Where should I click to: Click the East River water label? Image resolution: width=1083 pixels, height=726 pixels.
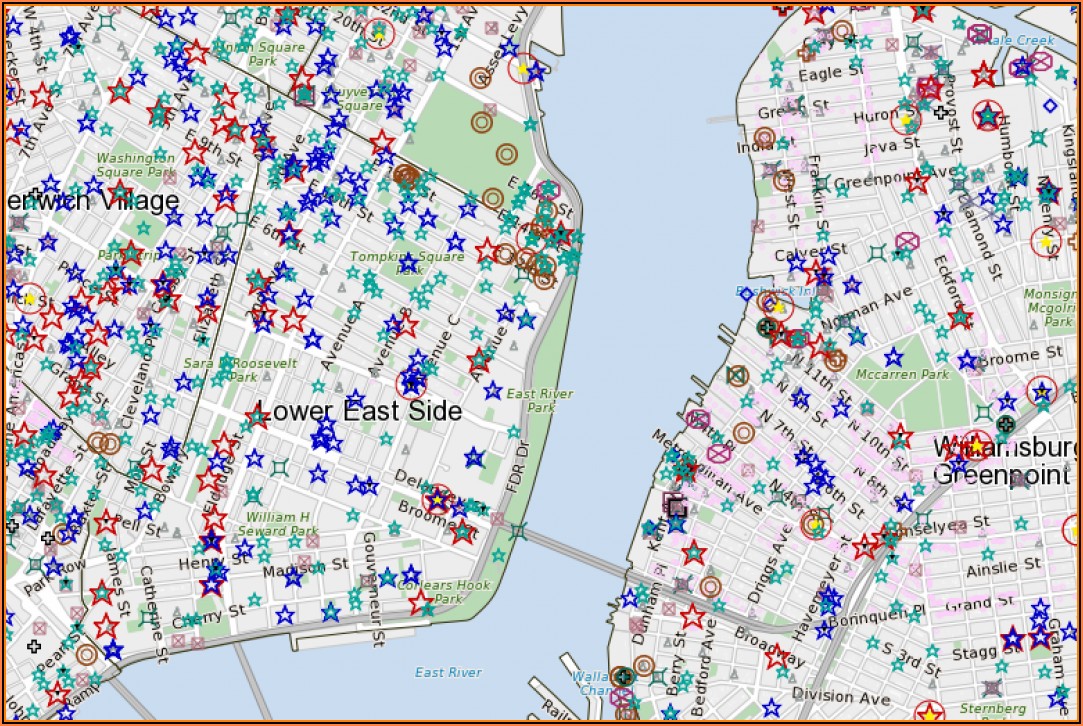[448, 672]
